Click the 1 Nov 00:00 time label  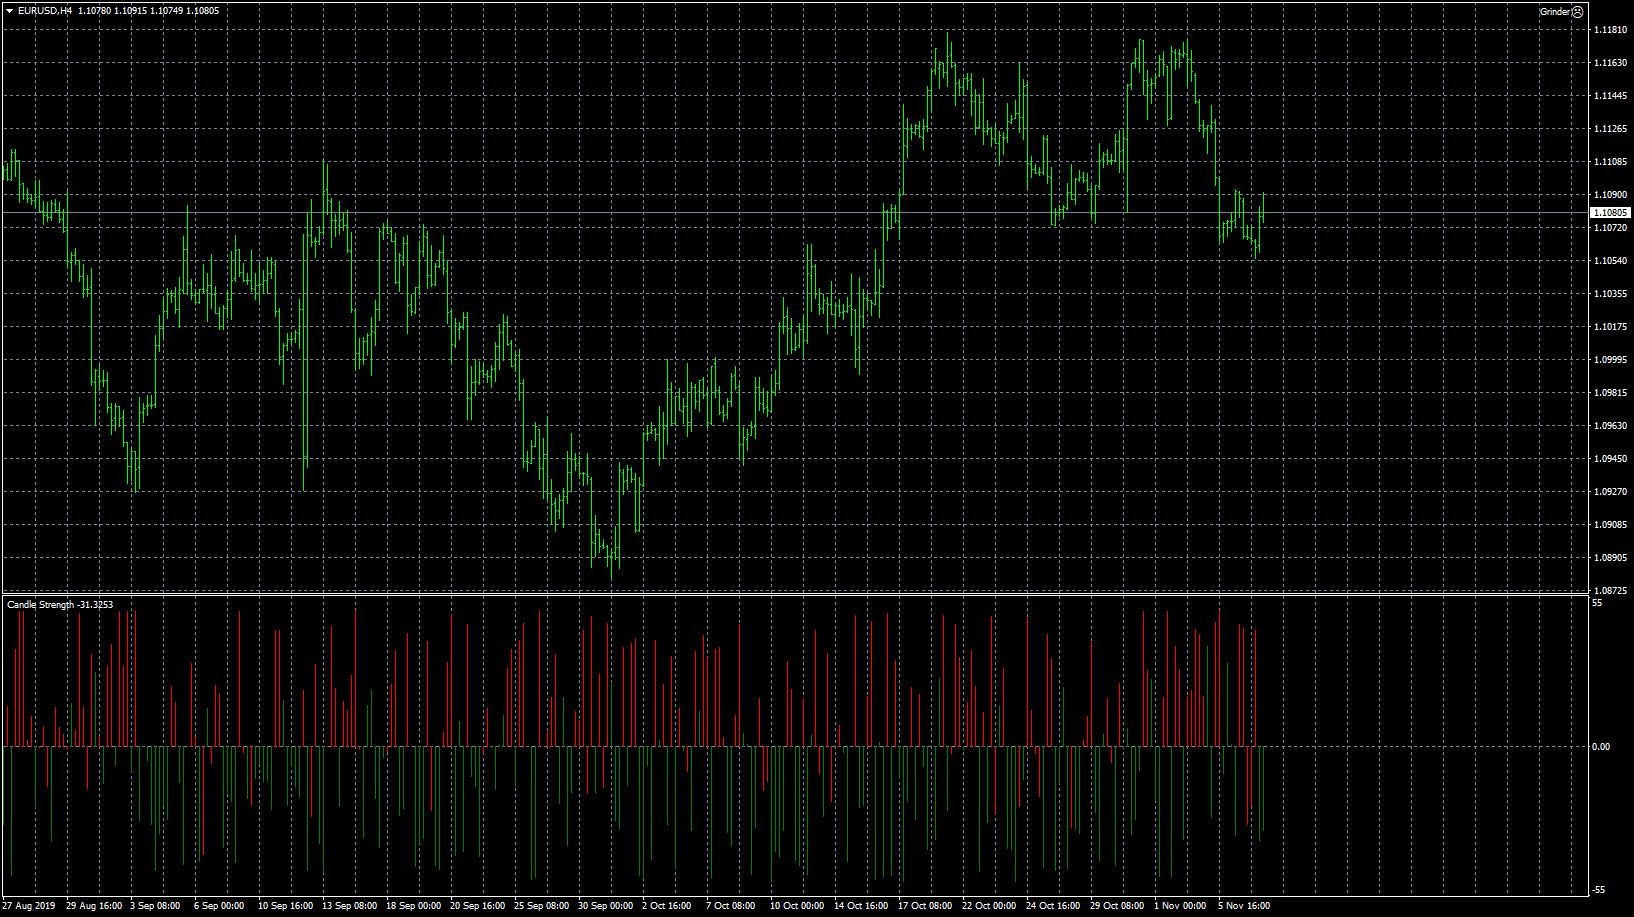[x=1180, y=906]
